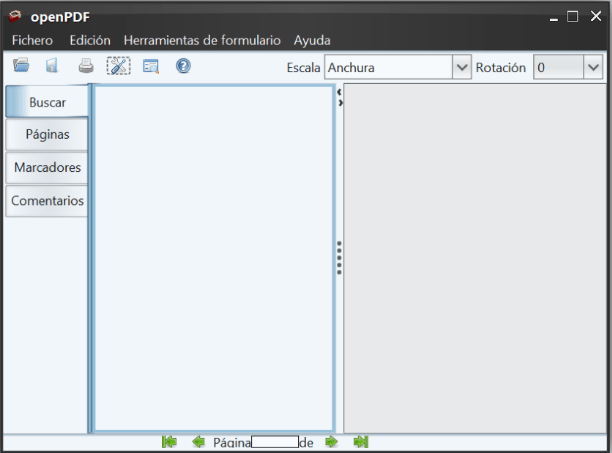Switch to the Marcadores tab
This screenshot has height=453, width=612.
pyautogui.click(x=47, y=168)
